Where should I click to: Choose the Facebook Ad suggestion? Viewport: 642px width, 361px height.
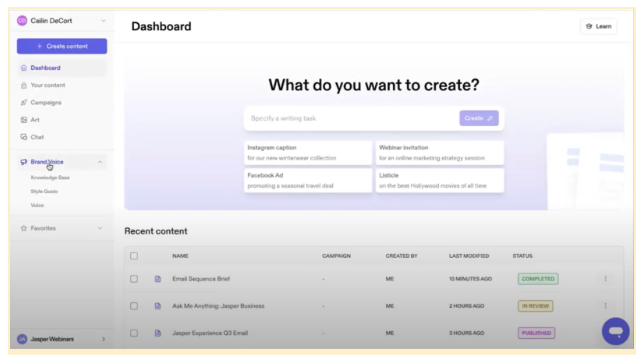[308, 180]
